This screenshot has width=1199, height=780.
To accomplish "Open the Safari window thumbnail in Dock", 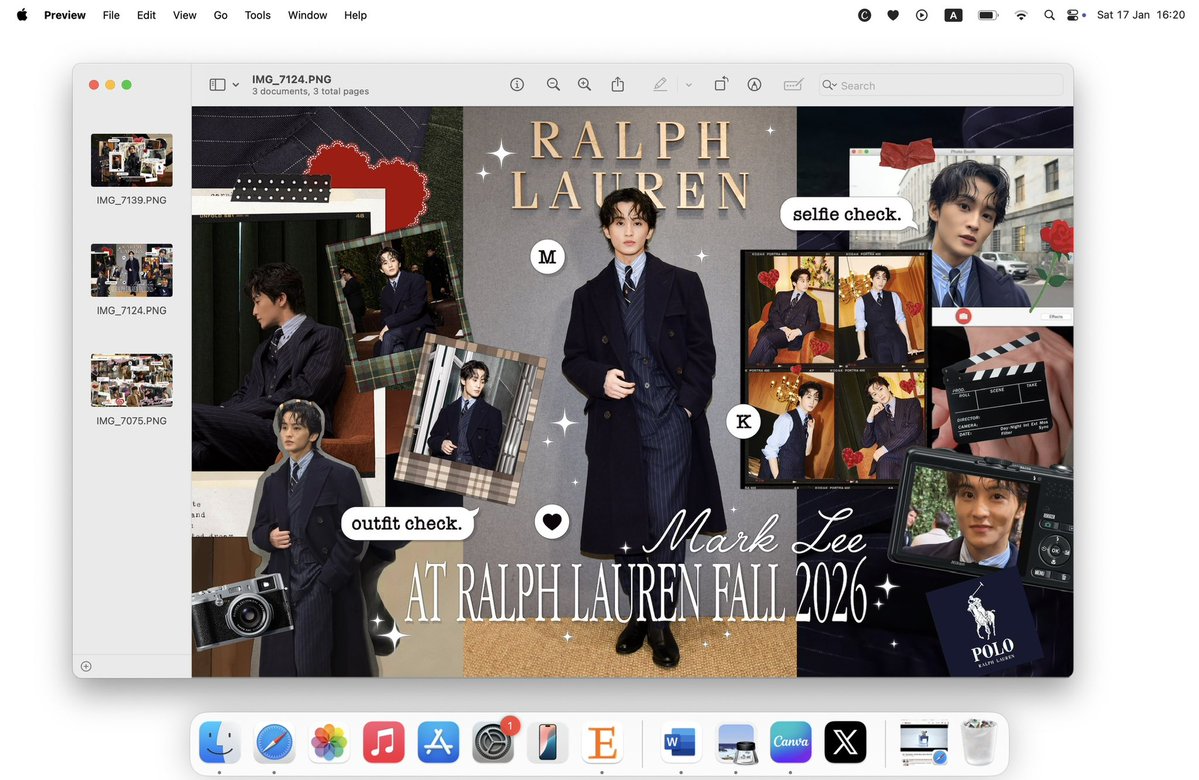I will tap(924, 742).
